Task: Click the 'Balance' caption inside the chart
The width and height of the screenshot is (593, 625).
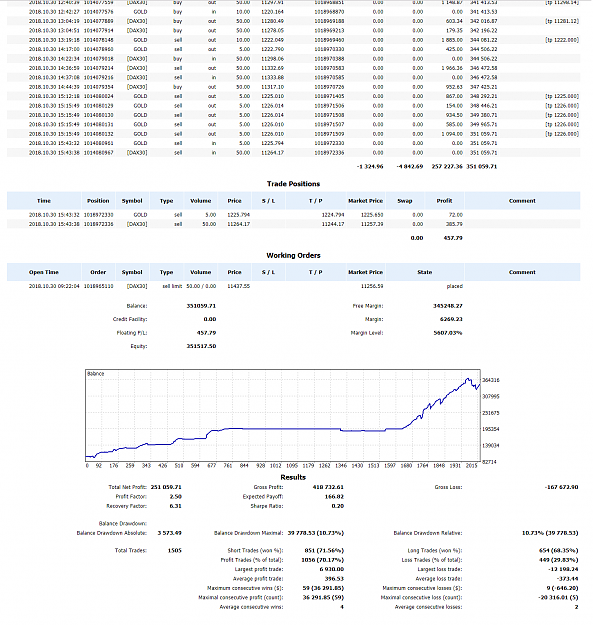Action: pyautogui.click(x=96, y=374)
